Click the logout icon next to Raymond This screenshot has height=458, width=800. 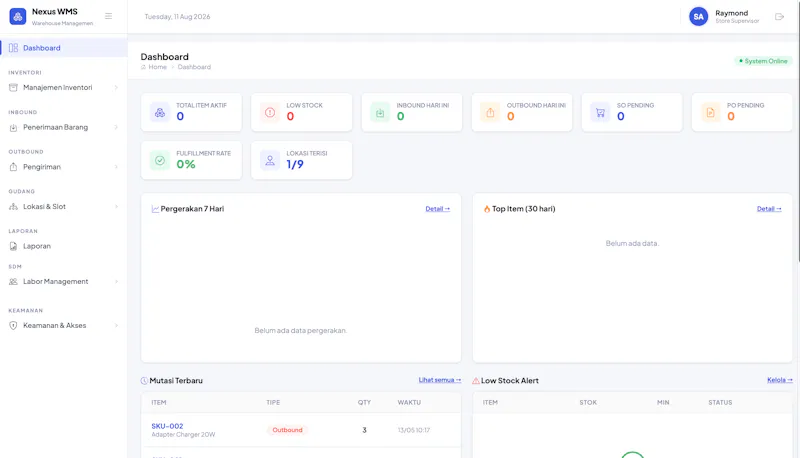point(779,17)
